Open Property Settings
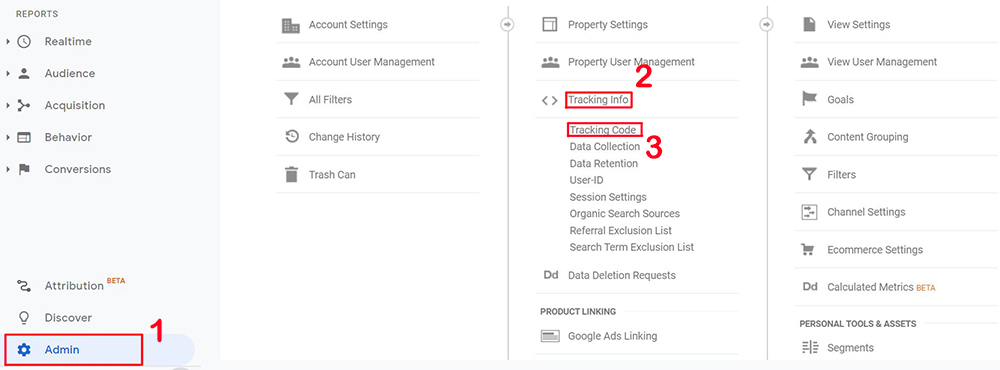The height and width of the screenshot is (370, 1000). click(608, 25)
